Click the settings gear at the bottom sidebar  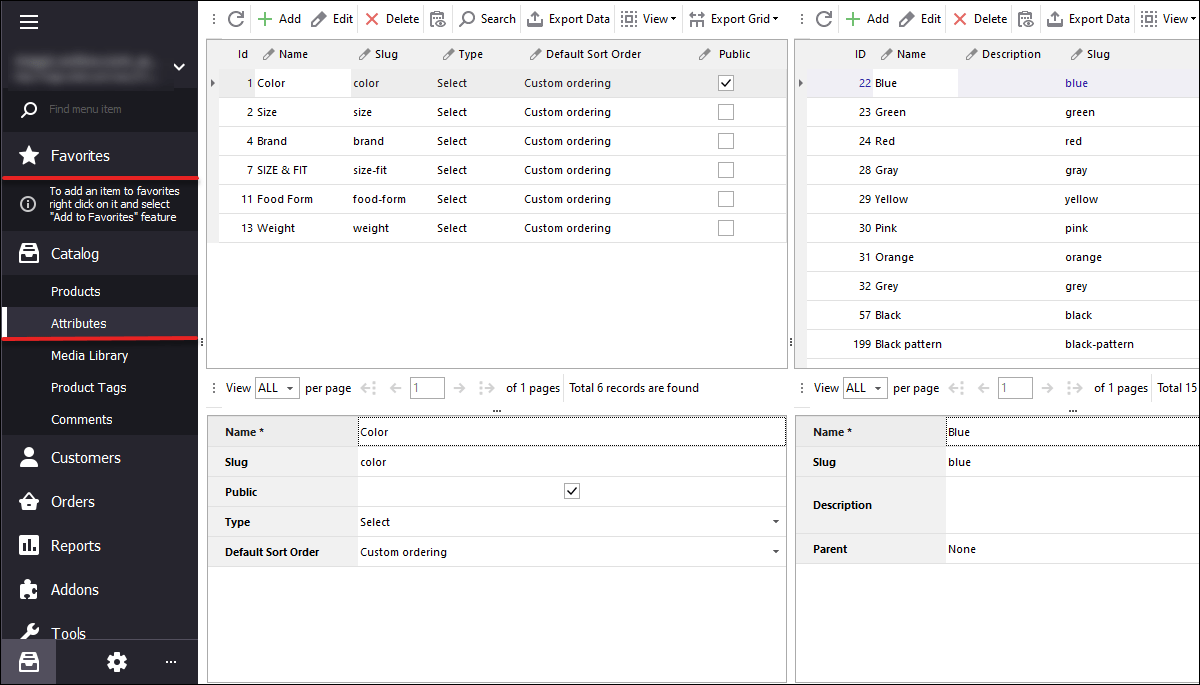[x=117, y=662]
